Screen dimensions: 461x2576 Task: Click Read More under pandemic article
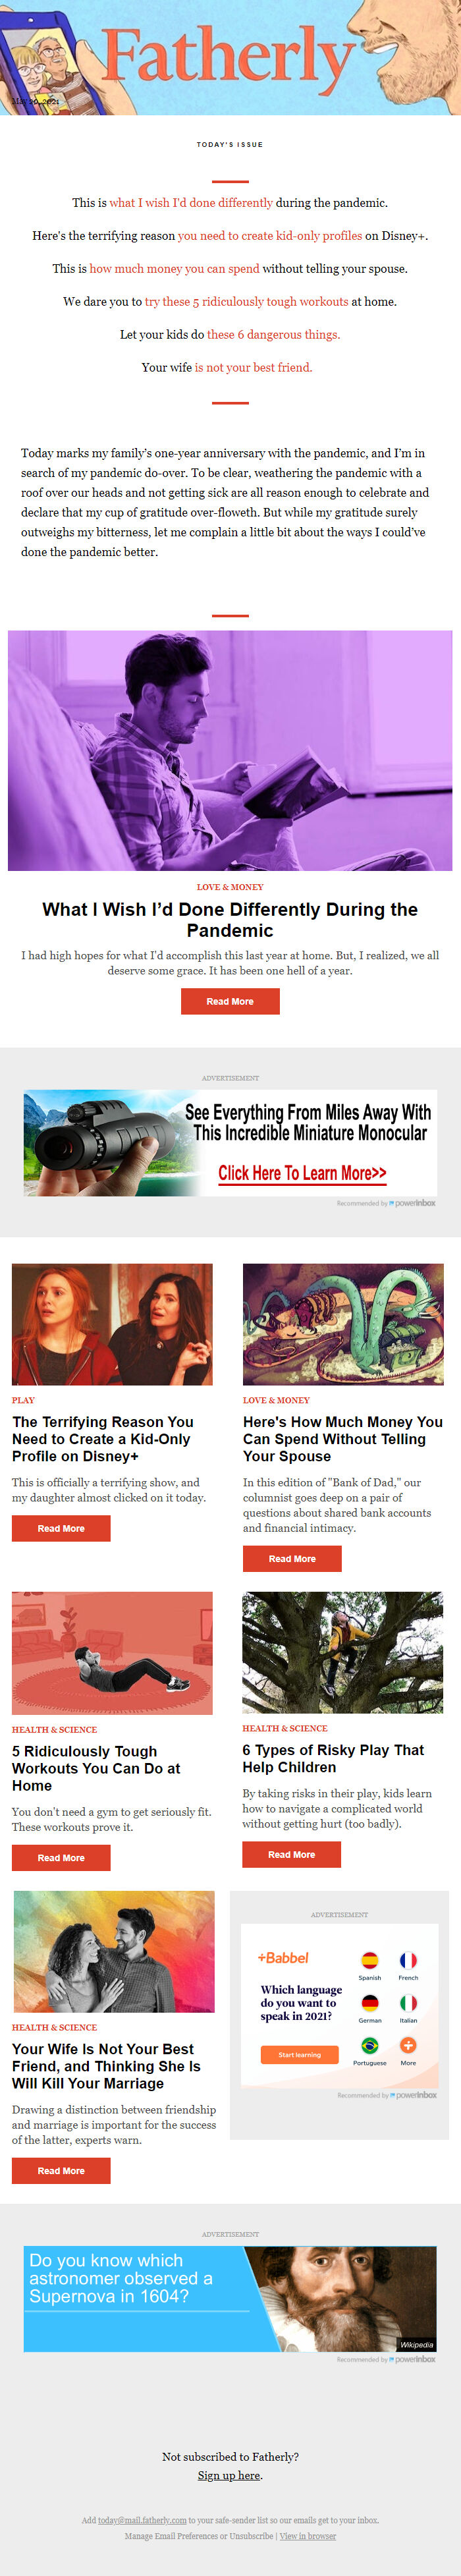230,1001
